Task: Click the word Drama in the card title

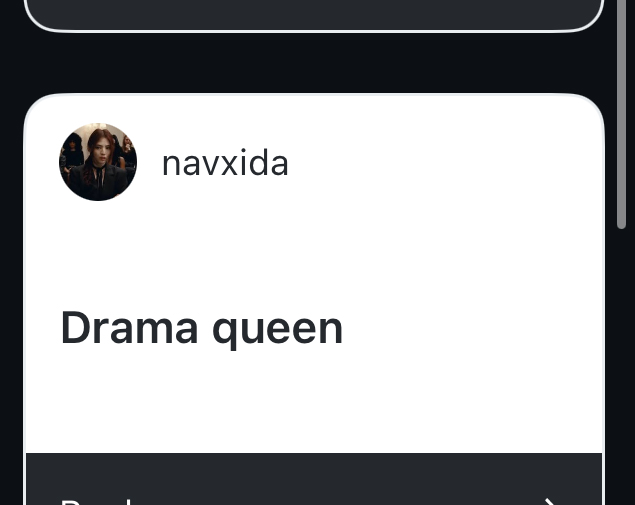Action: (x=130, y=327)
